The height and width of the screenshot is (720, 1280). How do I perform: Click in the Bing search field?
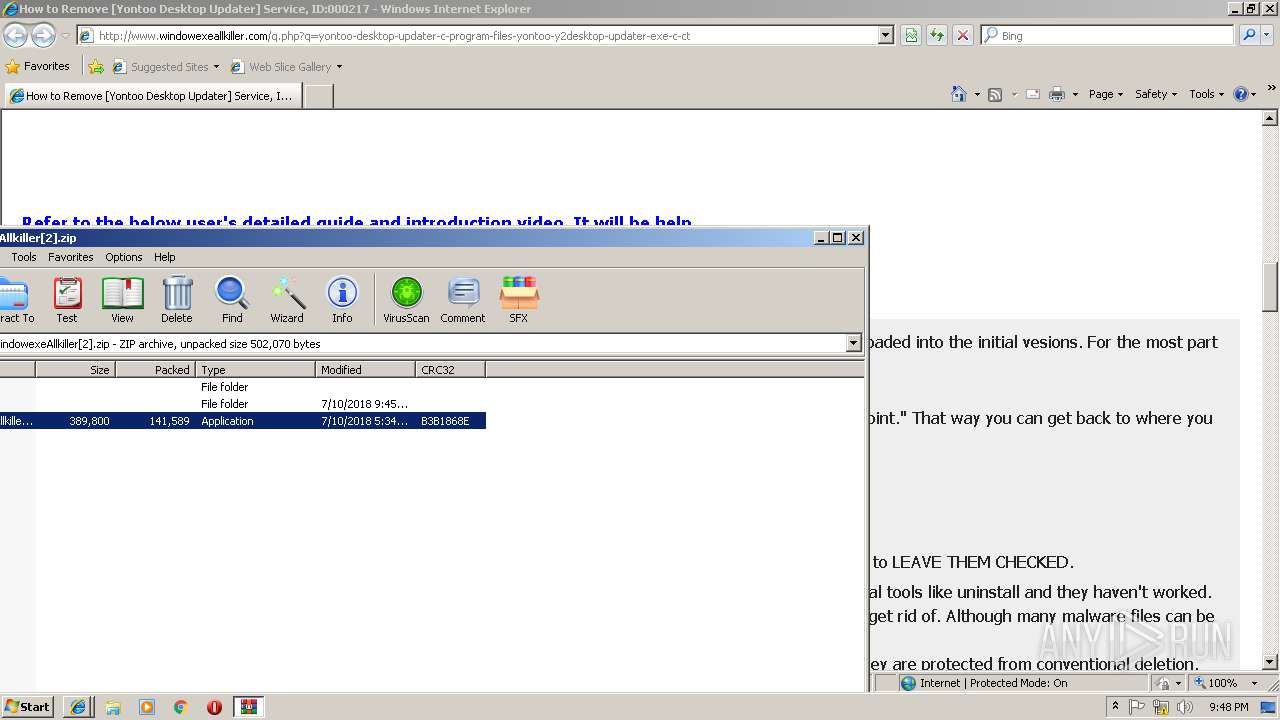coord(1107,35)
